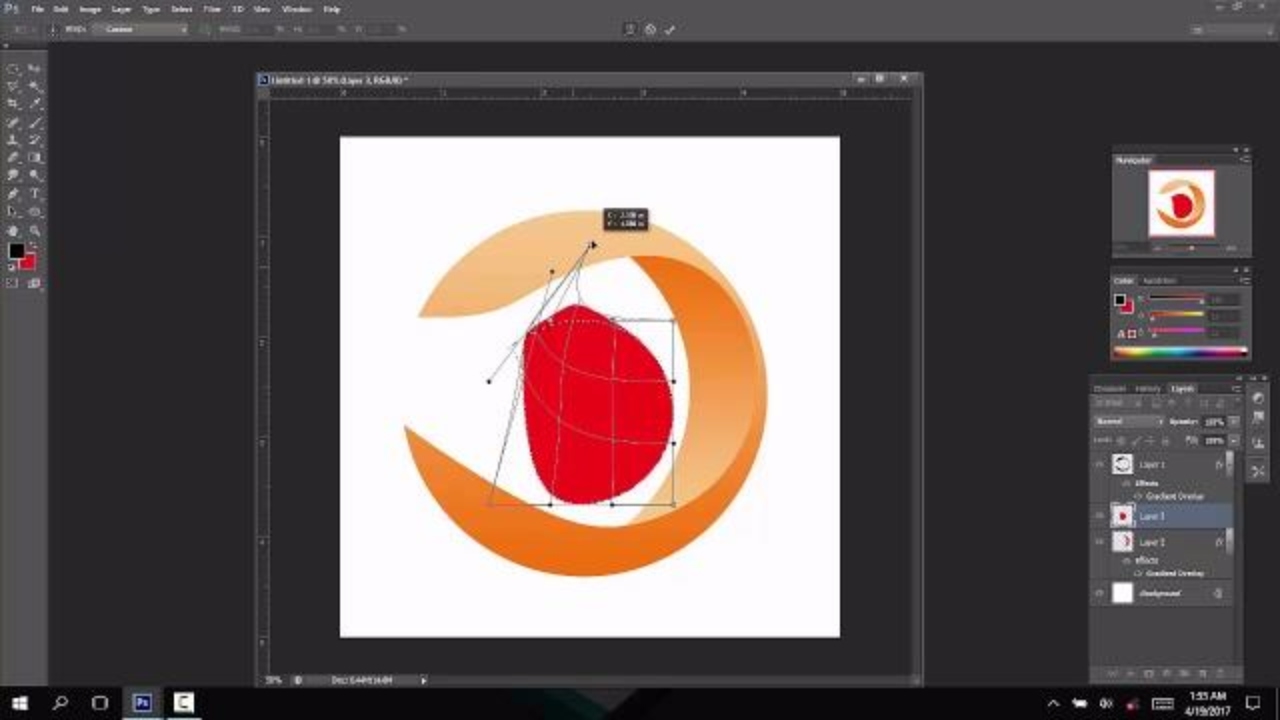Screen dimensions: 1280x720
Task: Toggle visibility of Layer 3
Action: click(x=1100, y=516)
